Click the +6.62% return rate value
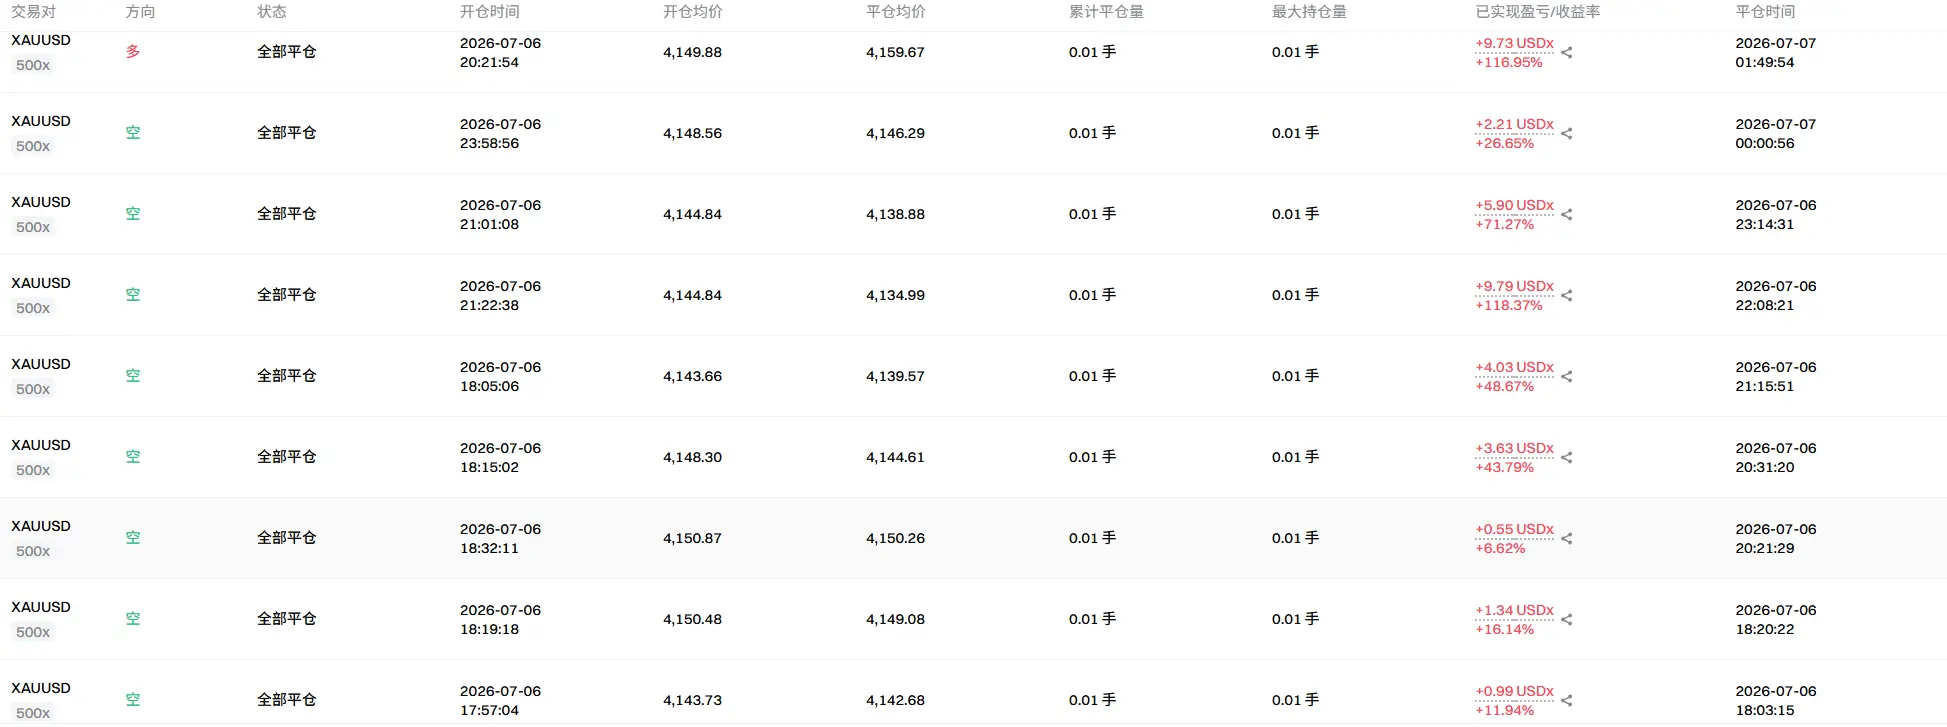 click(x=1500, y=548)
